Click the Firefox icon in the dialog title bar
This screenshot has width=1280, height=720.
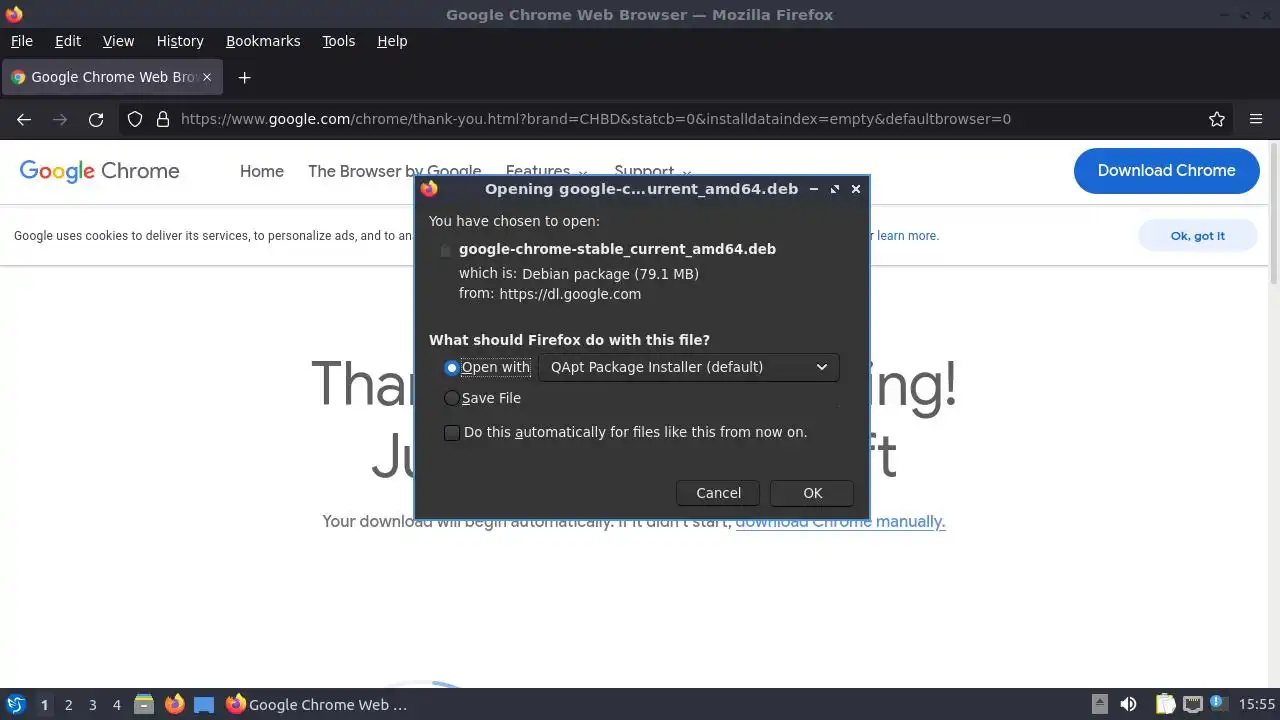tap(429, 188)
